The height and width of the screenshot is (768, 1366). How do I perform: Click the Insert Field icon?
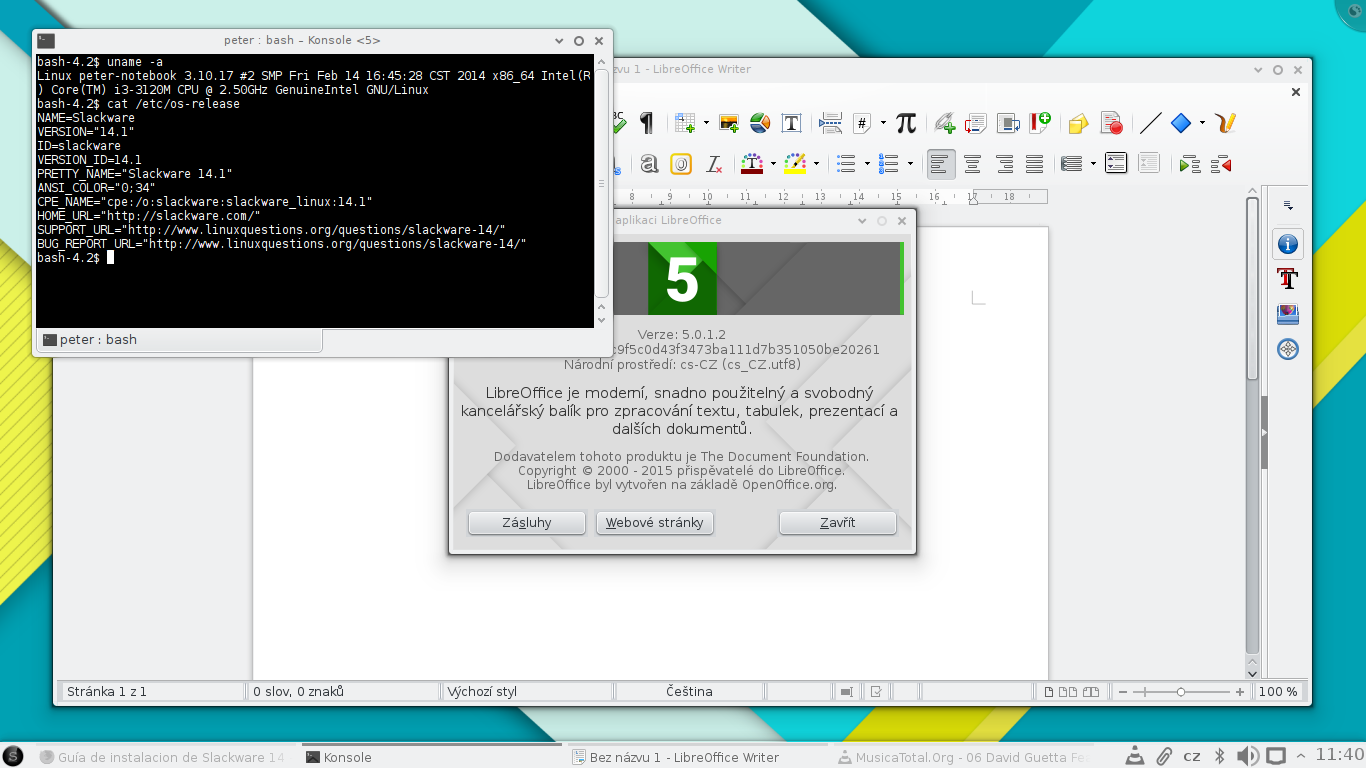(x=862, y=123)
